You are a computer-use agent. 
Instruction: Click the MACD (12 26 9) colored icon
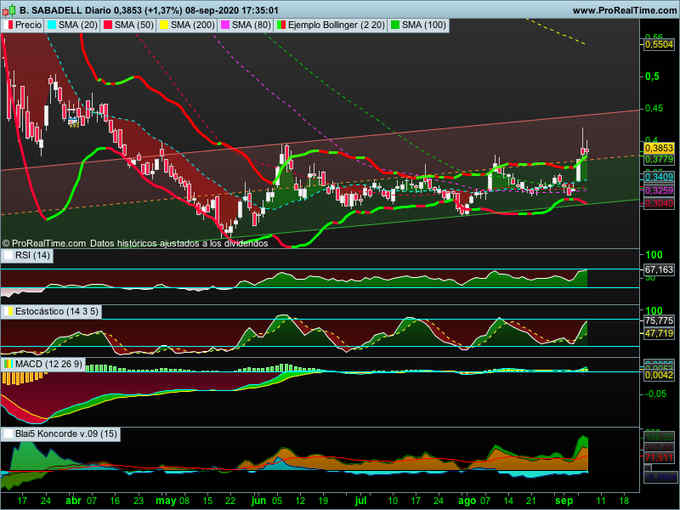[10, 362]
